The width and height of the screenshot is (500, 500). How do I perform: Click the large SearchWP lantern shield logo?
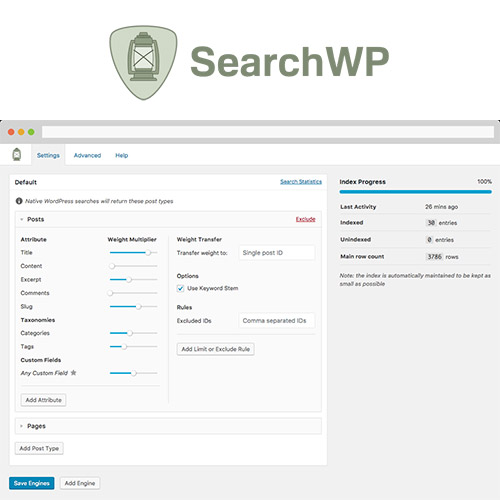point(143,63)
